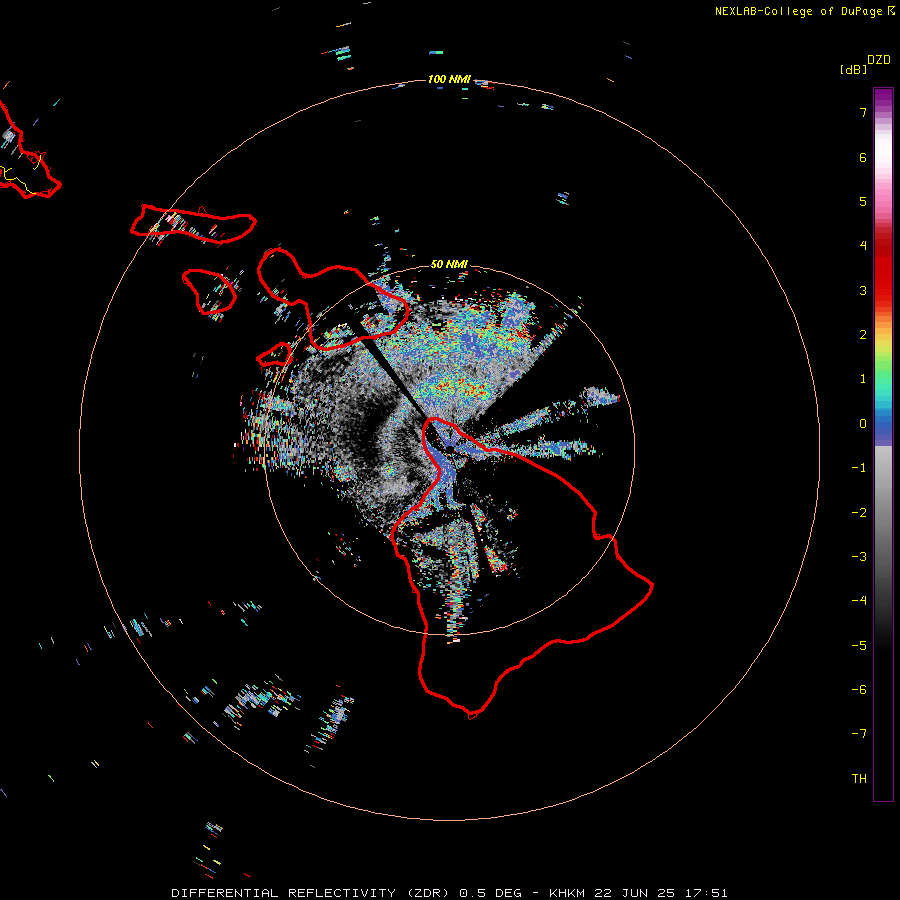
Task: Click the TH threshold label on the scale
Action: coord(859,779)
